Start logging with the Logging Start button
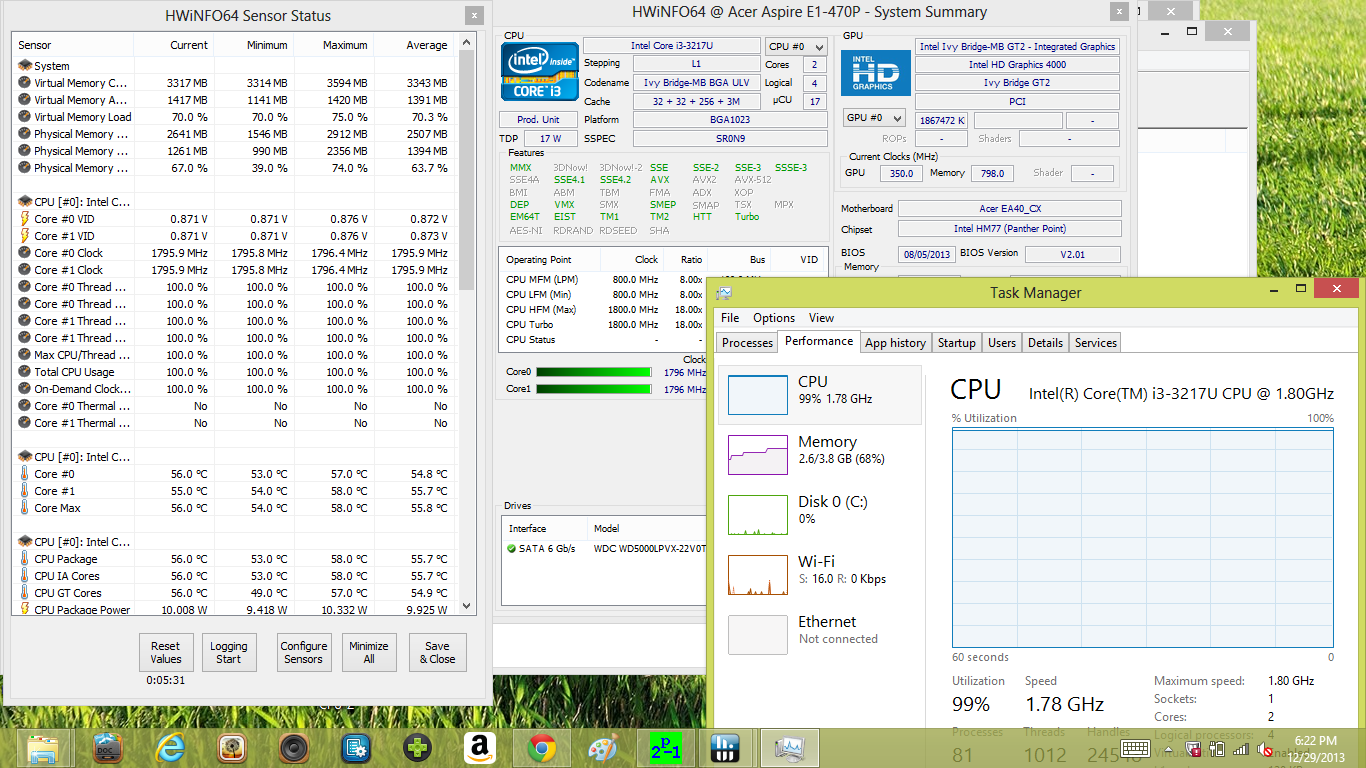1366x768 pixels. coord(229,652)
